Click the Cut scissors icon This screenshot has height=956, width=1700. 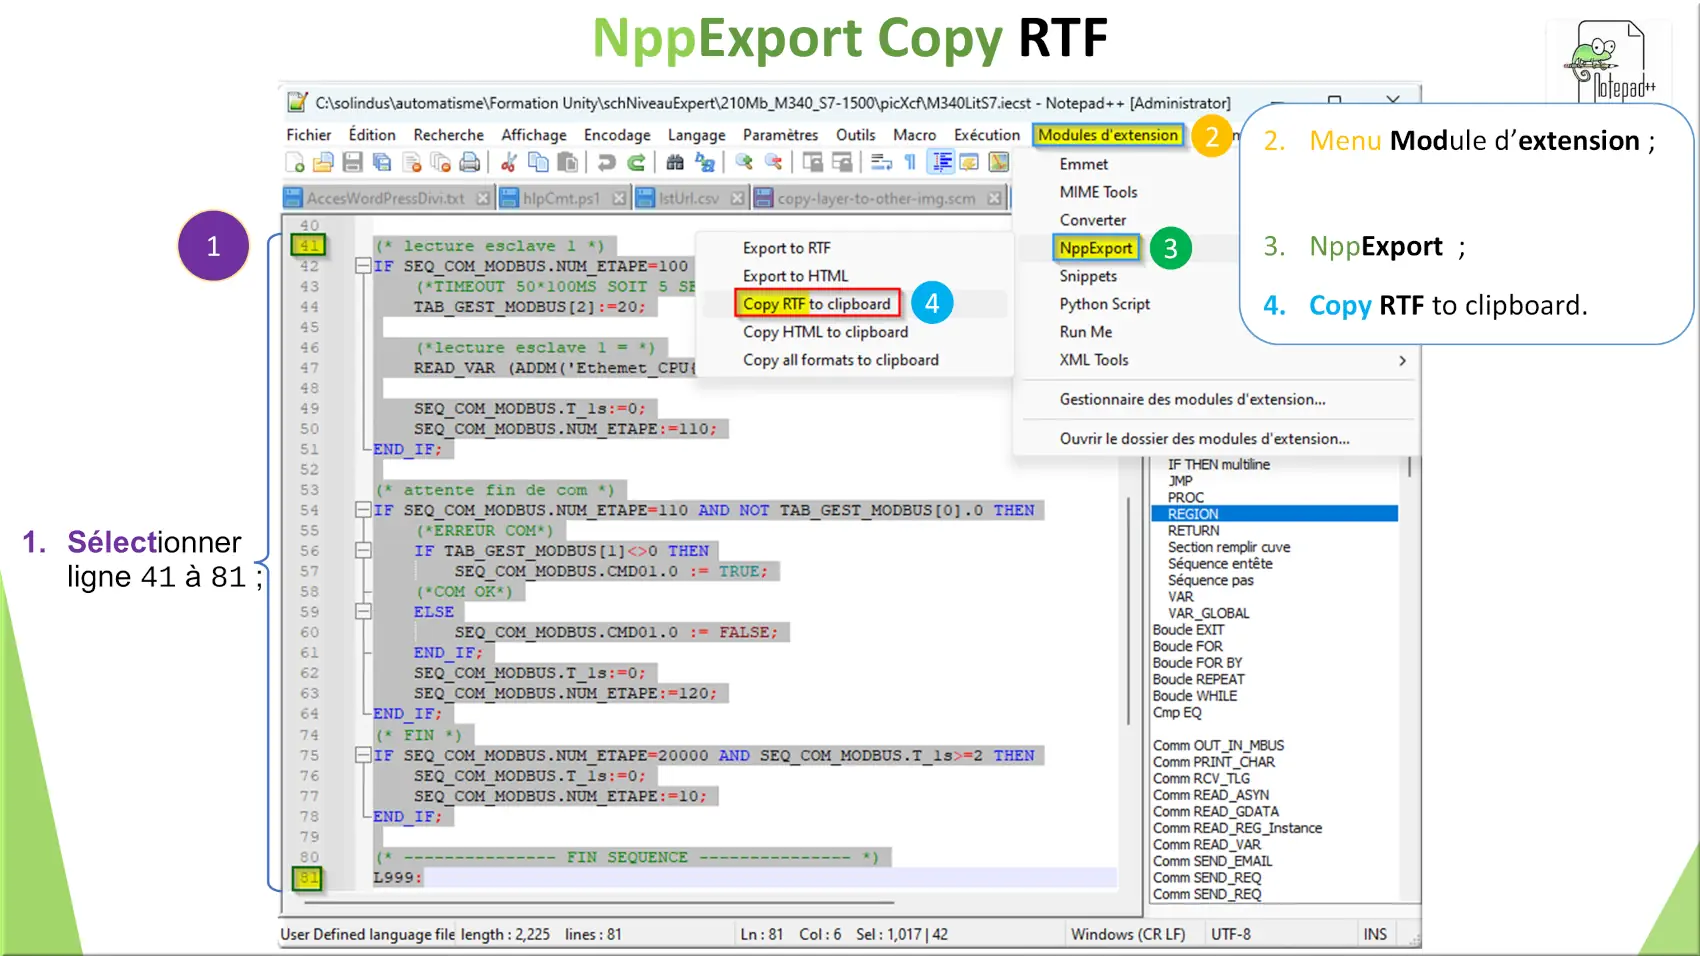[509, 162]
